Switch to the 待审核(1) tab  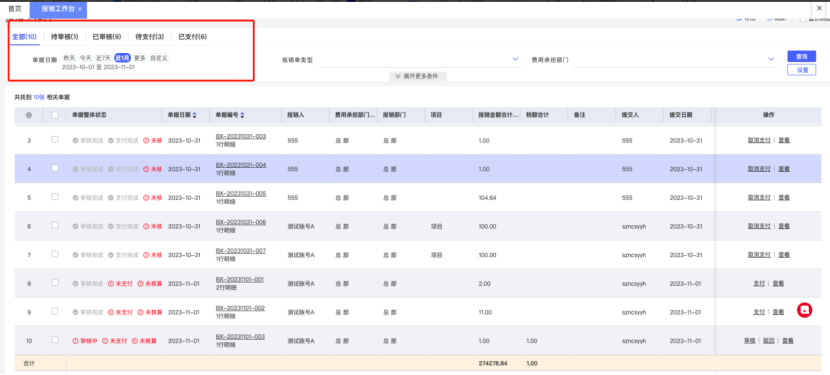coord(65,37)
